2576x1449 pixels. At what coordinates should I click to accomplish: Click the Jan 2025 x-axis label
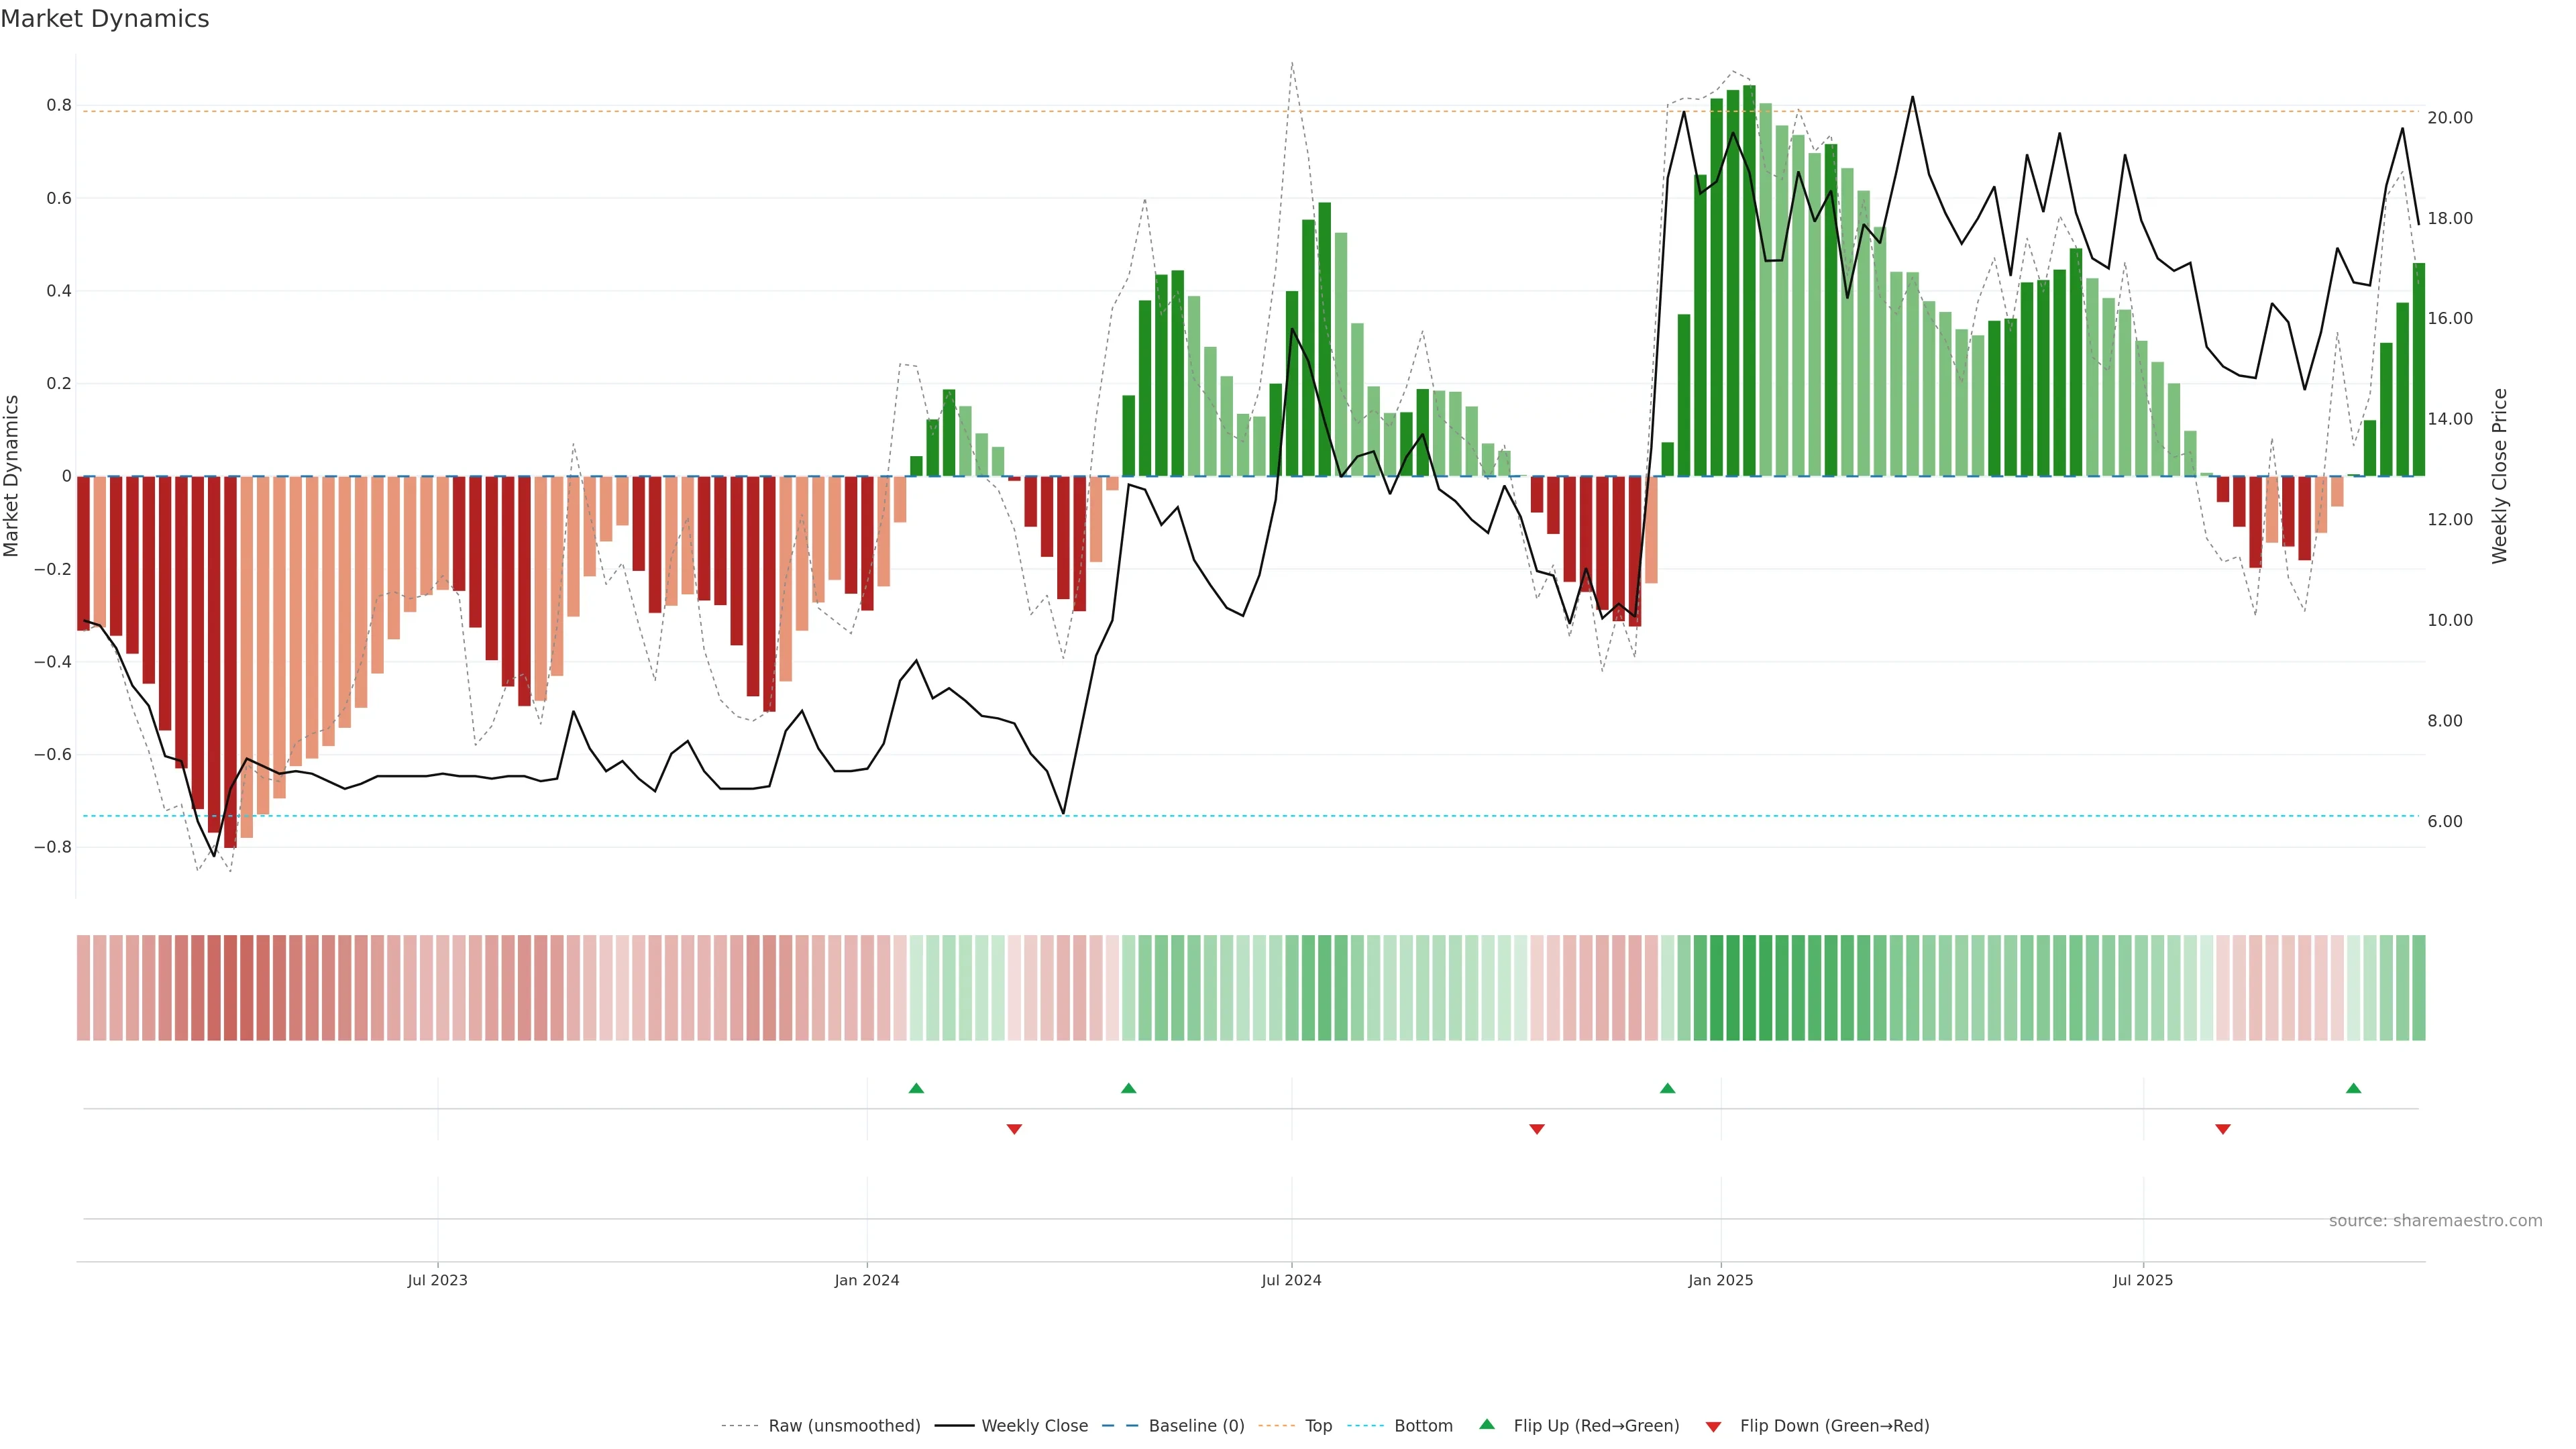1720,1280
